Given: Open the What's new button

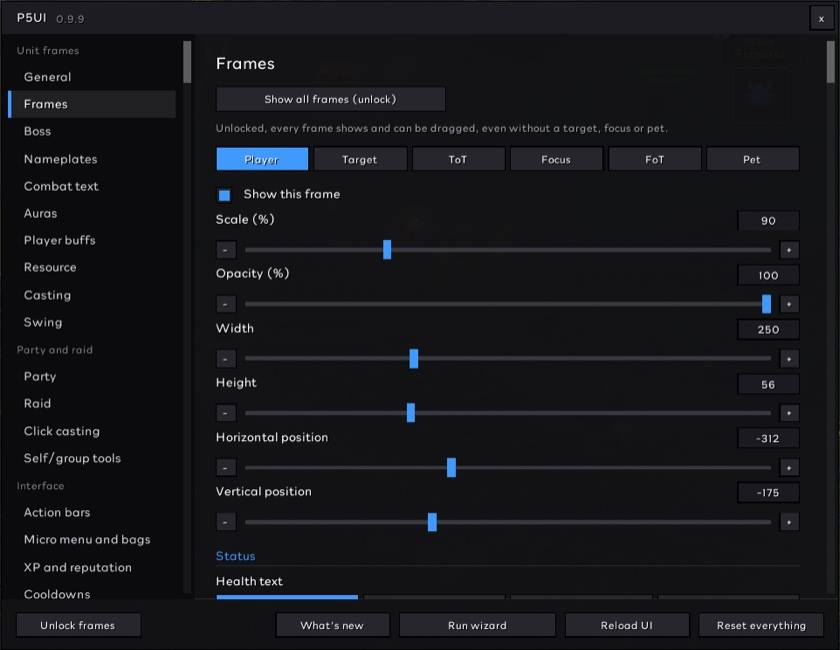Looking at the screenshot, I should [332, 625].
